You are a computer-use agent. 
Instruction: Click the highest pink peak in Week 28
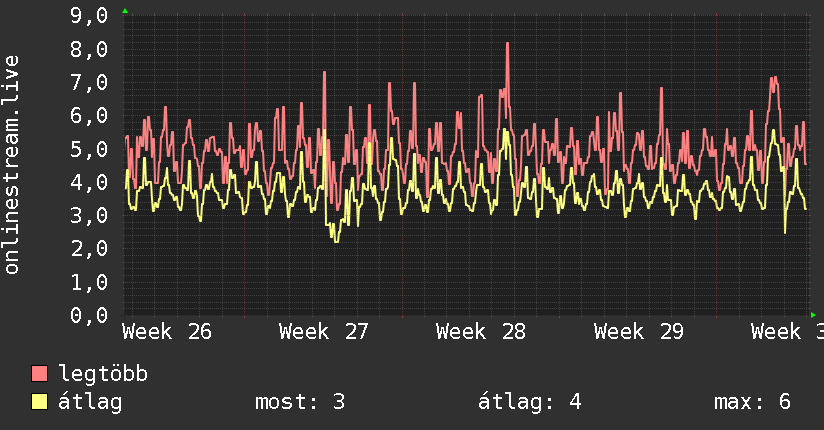pos(508,44)
